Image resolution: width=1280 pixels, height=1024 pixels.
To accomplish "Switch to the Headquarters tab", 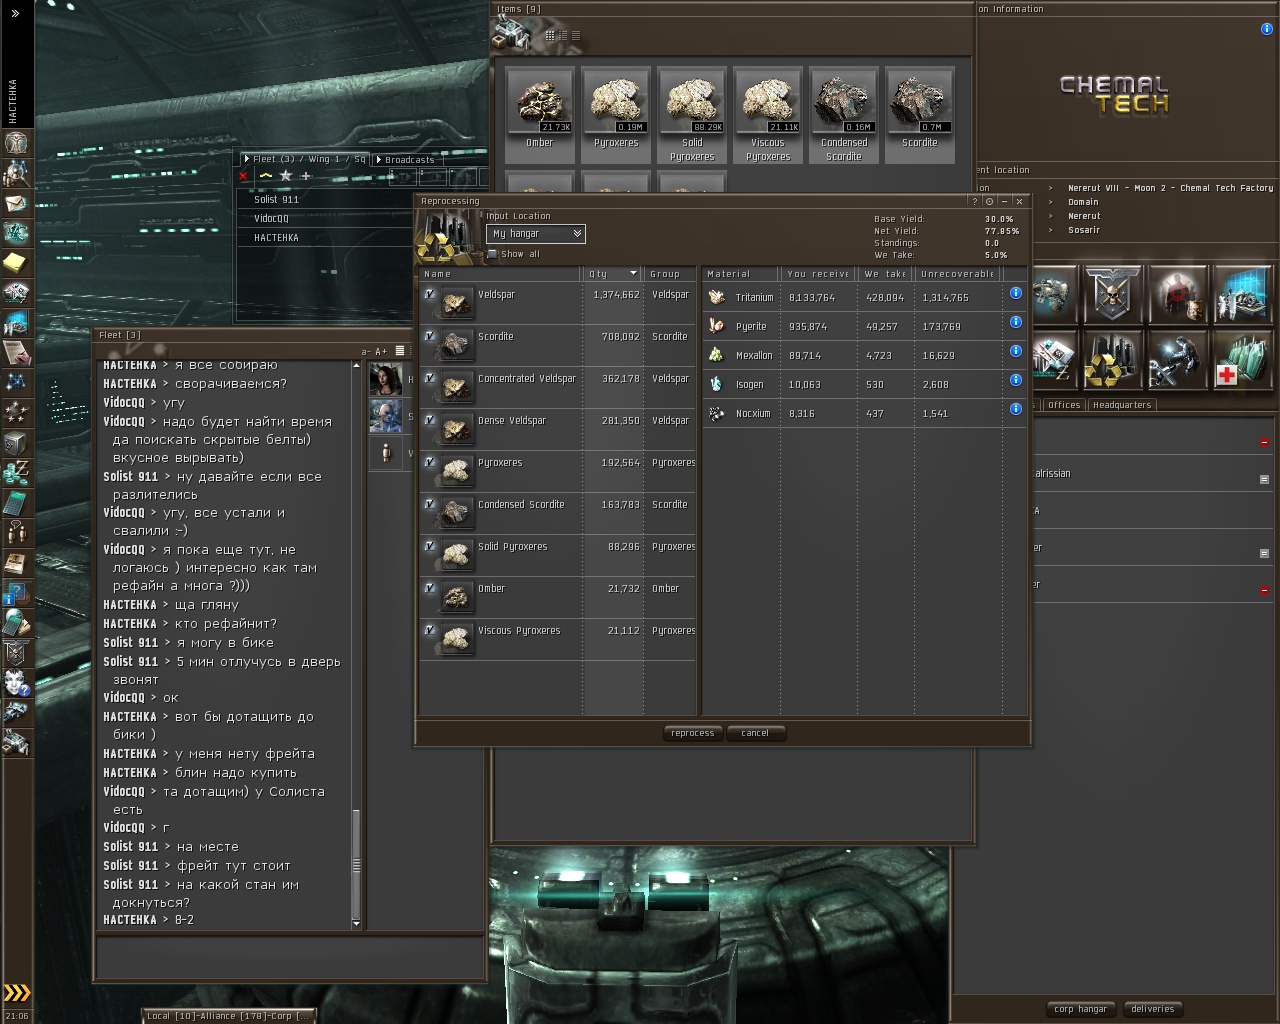I will [x=1122, y=405].
